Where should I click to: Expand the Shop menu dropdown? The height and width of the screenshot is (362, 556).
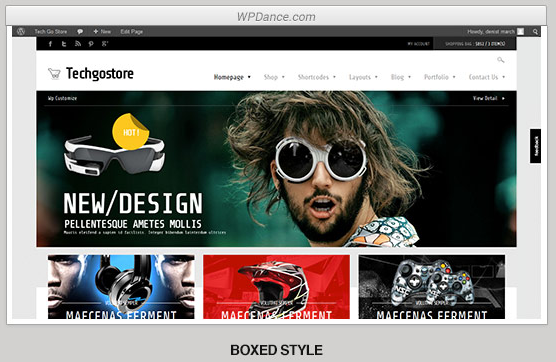point(274,77)
